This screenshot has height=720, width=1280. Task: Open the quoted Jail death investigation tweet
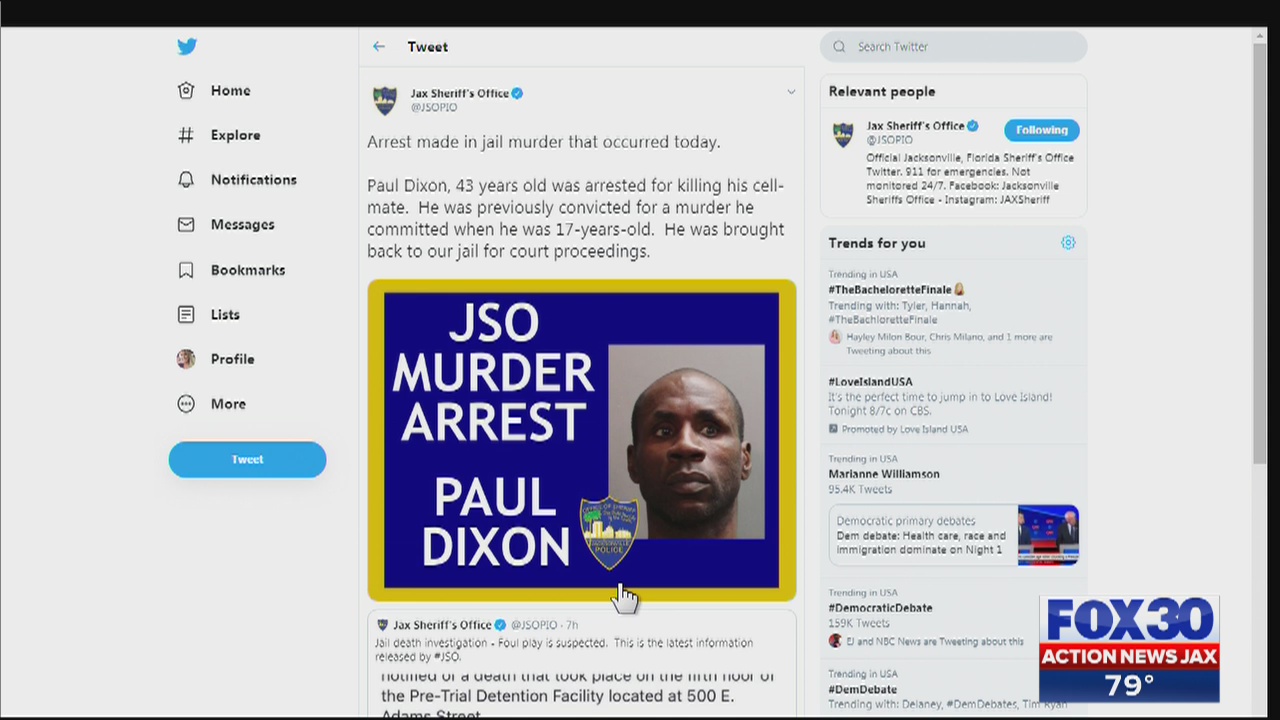tap(582, 664)
